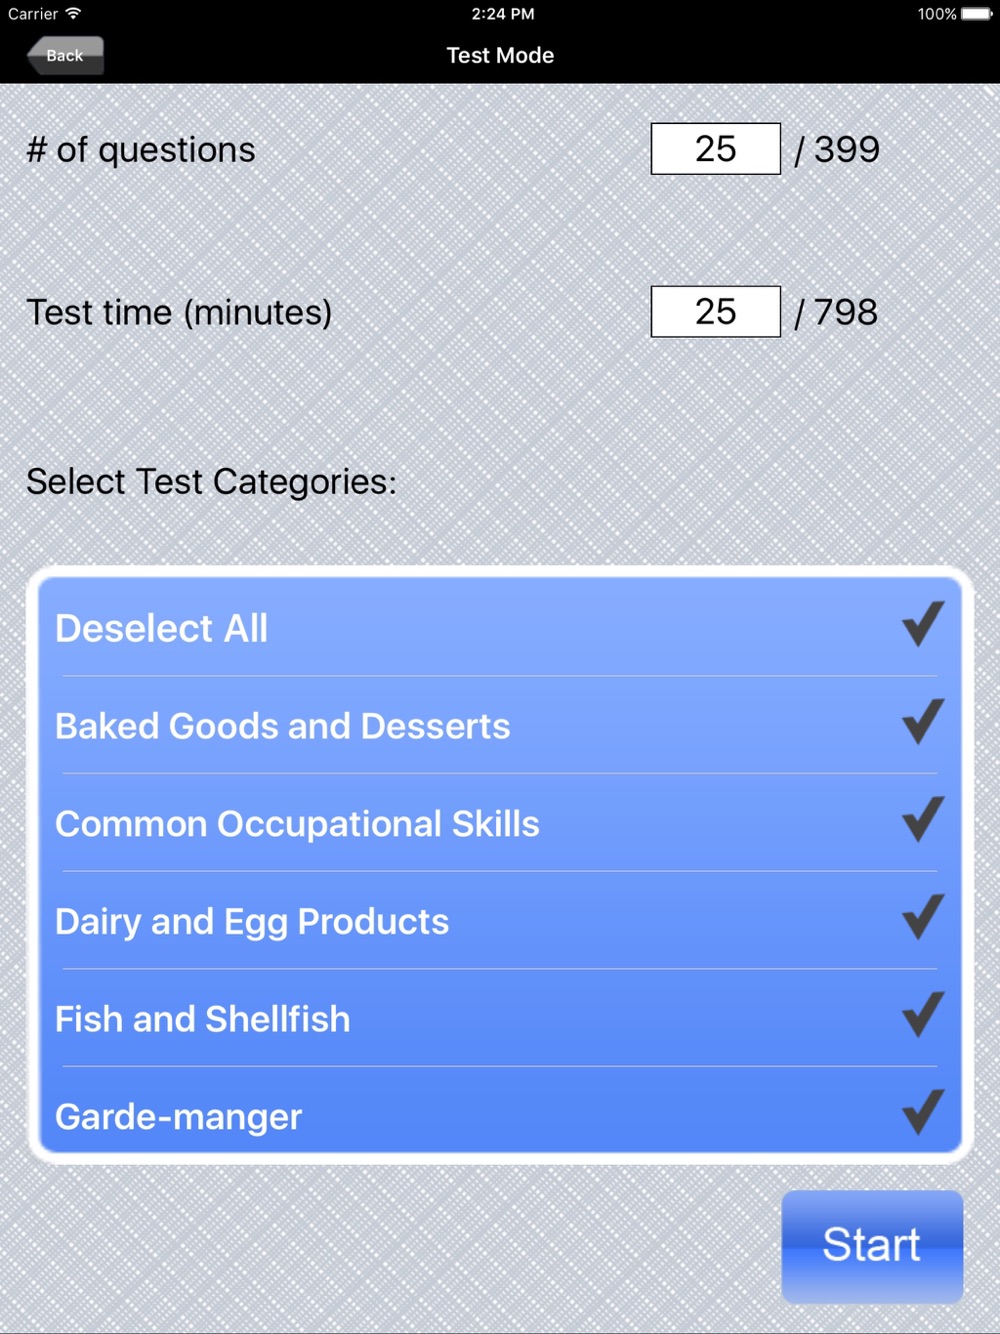Screen dimensions: 1000x1334
Task: Uncheck Fish and Shellfish checkmark
Action: [922, 1014]
